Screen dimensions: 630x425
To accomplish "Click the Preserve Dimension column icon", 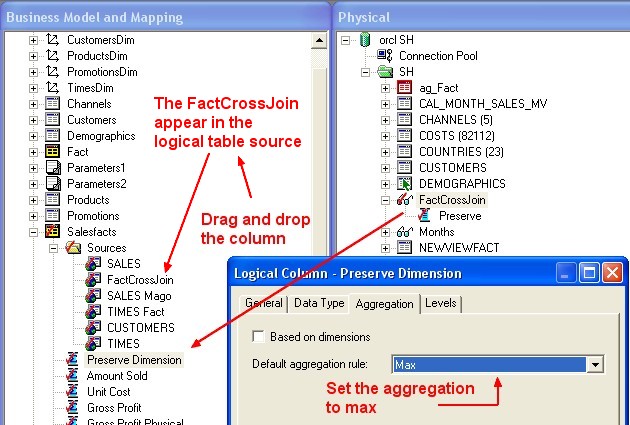I will click(72, 360).
